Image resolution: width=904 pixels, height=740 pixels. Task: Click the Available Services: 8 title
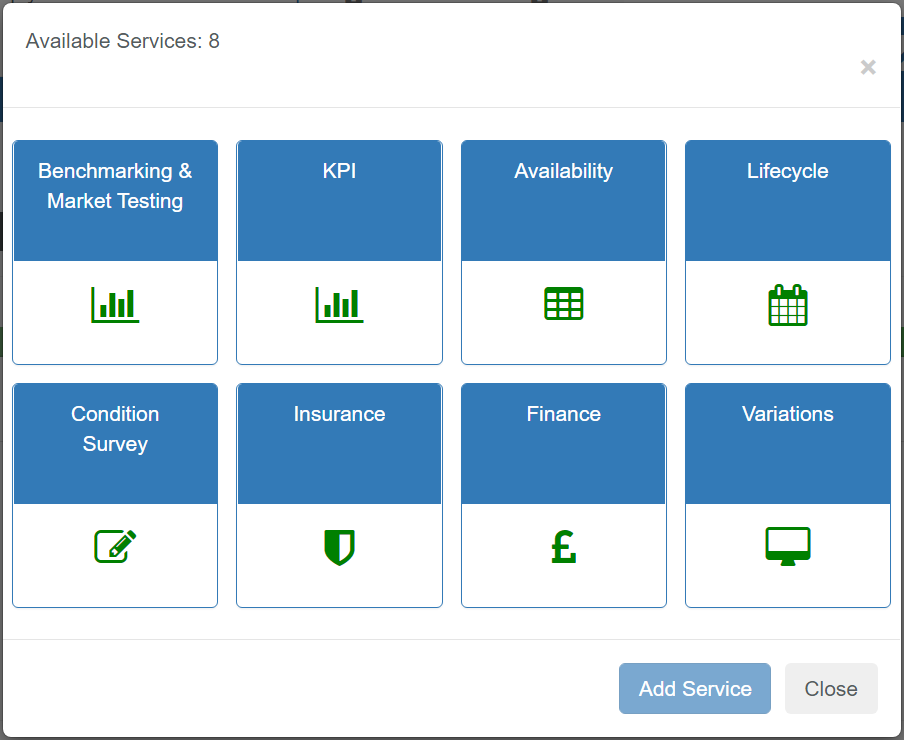click(x=123, y=41)
